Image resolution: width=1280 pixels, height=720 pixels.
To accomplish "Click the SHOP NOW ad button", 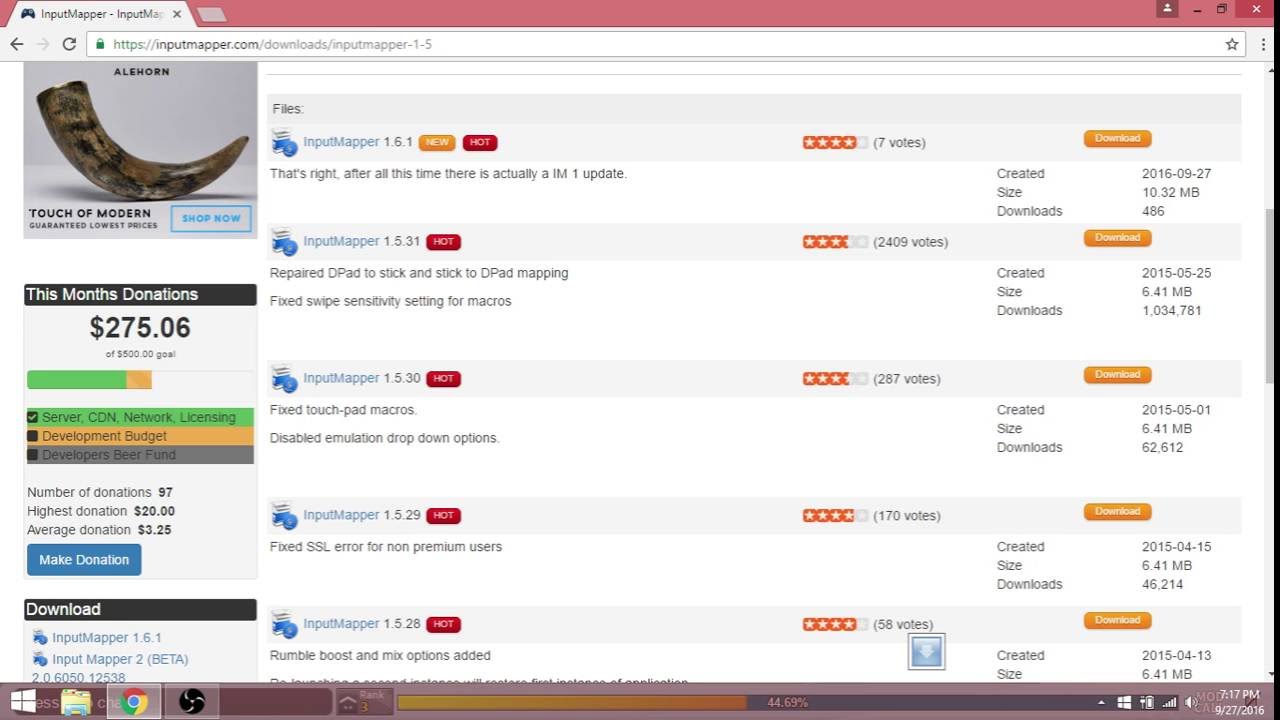I will [x=210, y=218].
